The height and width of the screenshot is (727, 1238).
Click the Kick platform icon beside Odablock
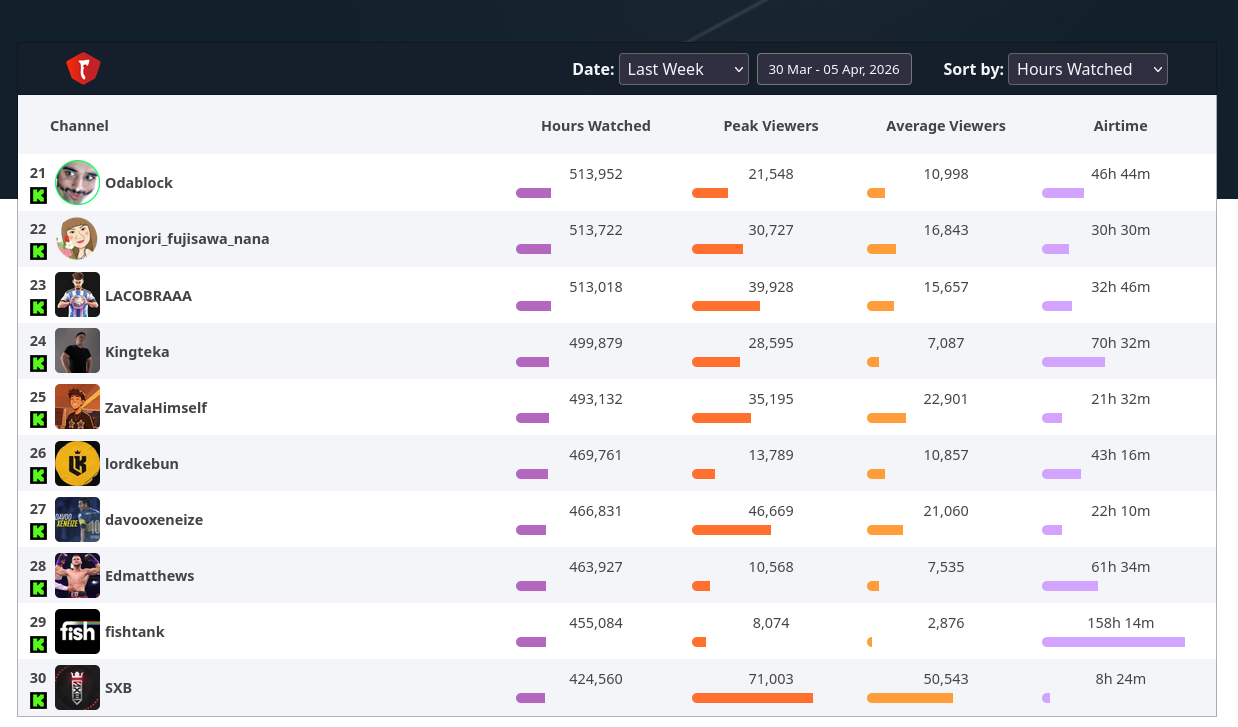coord(38,195)
